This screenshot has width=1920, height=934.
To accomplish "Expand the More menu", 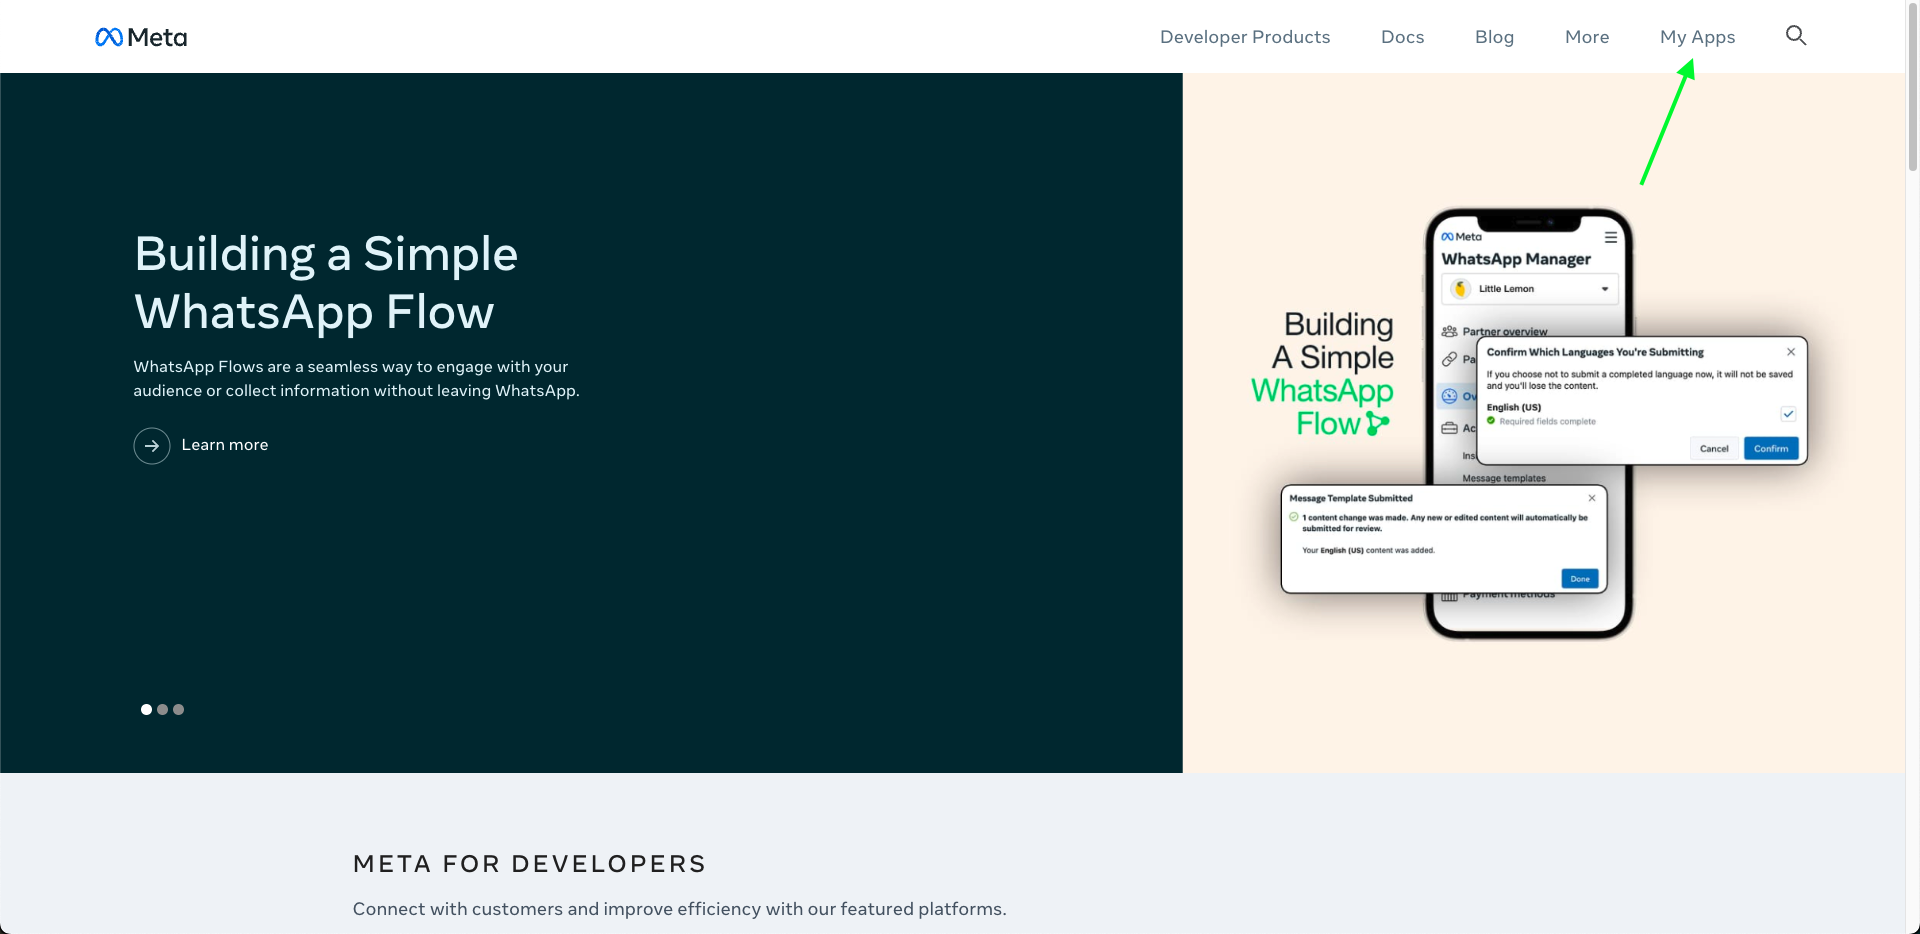I will click(1587, 37).
